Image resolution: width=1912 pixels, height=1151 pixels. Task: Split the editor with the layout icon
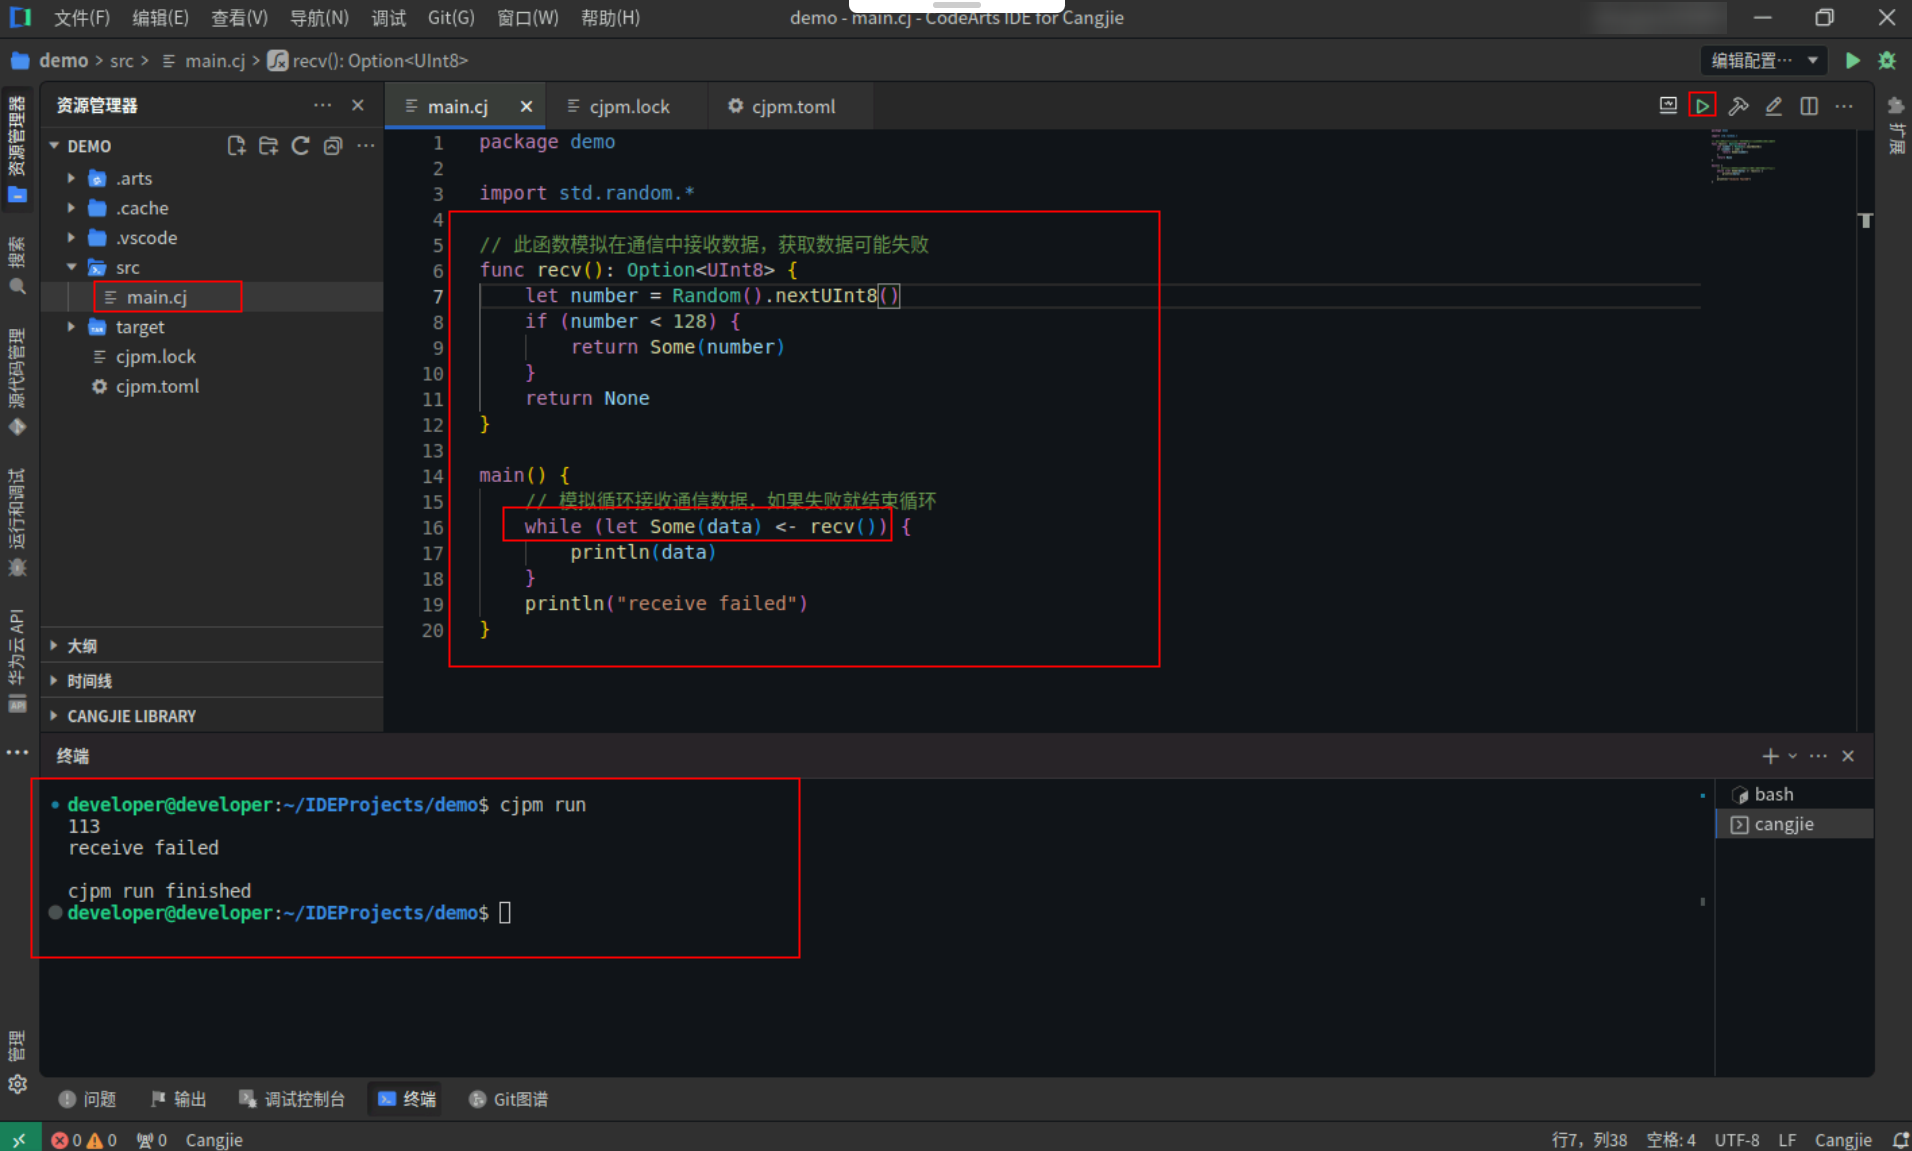click(x=1809, y=106)
